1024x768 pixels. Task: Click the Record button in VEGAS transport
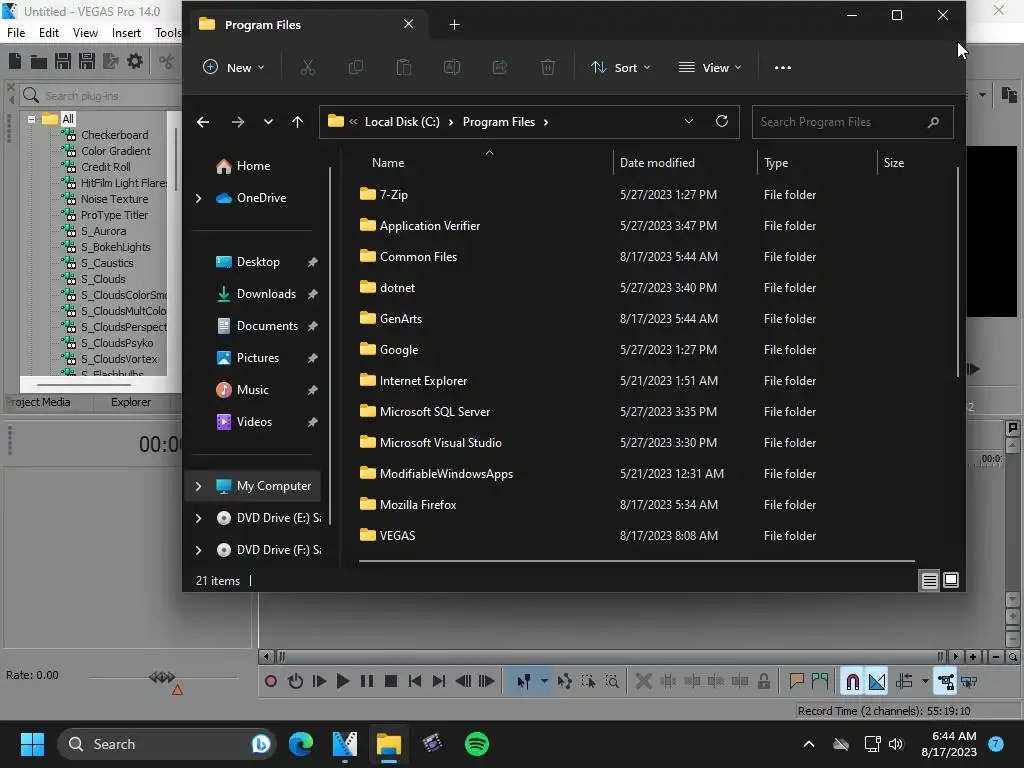point(270,682)
